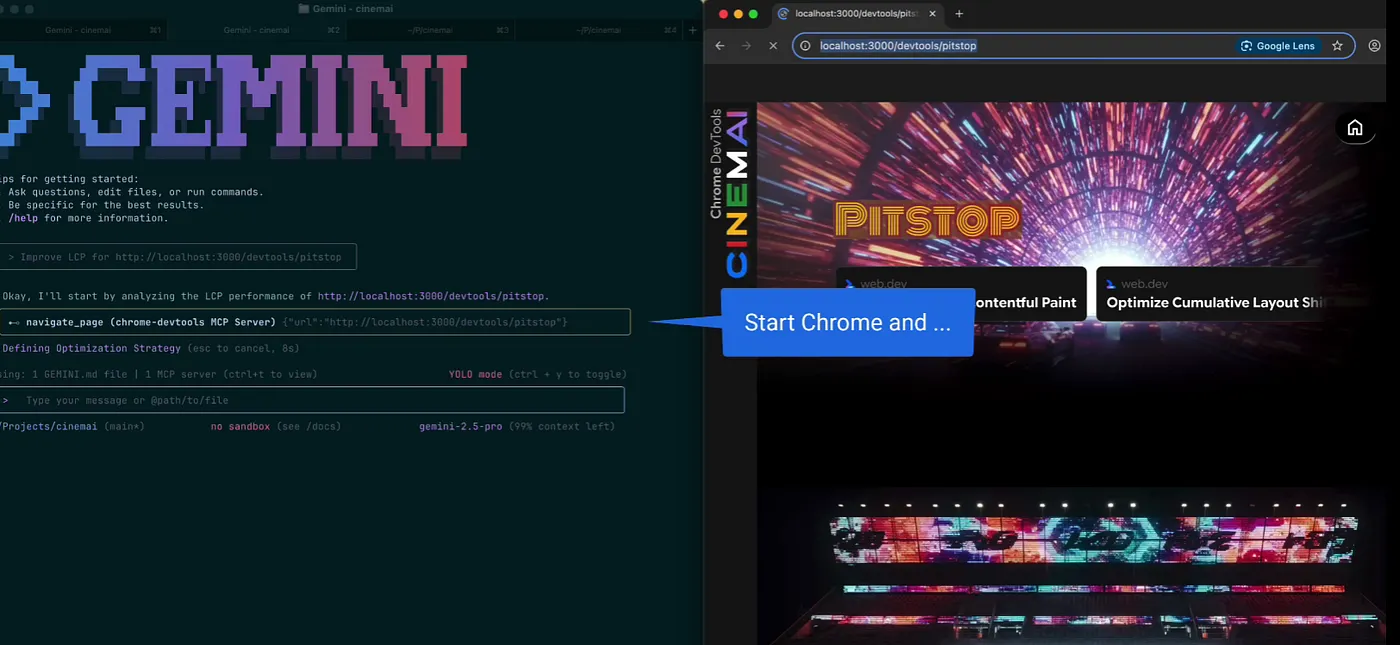This screenshot has height=645, width=1400.
Task: Switch to first Gemini - cinemai terminal tab
Action: point(78,30)
